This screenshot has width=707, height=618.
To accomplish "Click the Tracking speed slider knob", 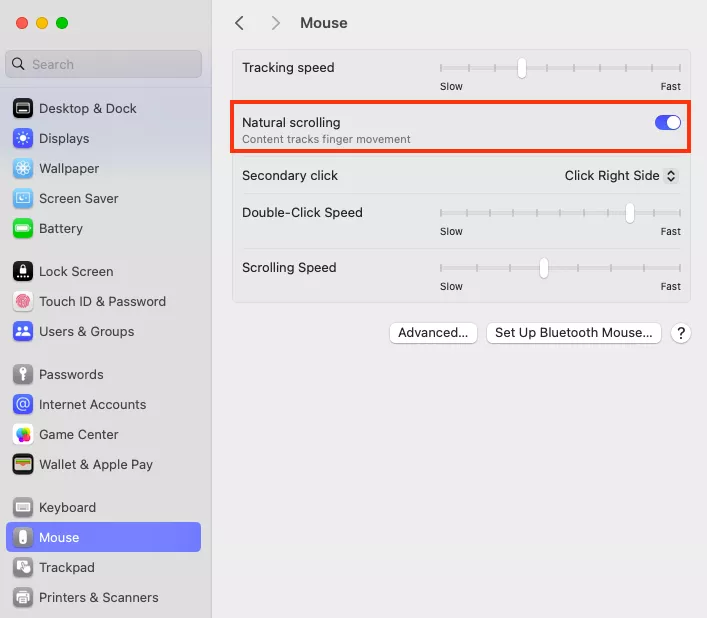I will pyautogui.click(x=522, y=69).
